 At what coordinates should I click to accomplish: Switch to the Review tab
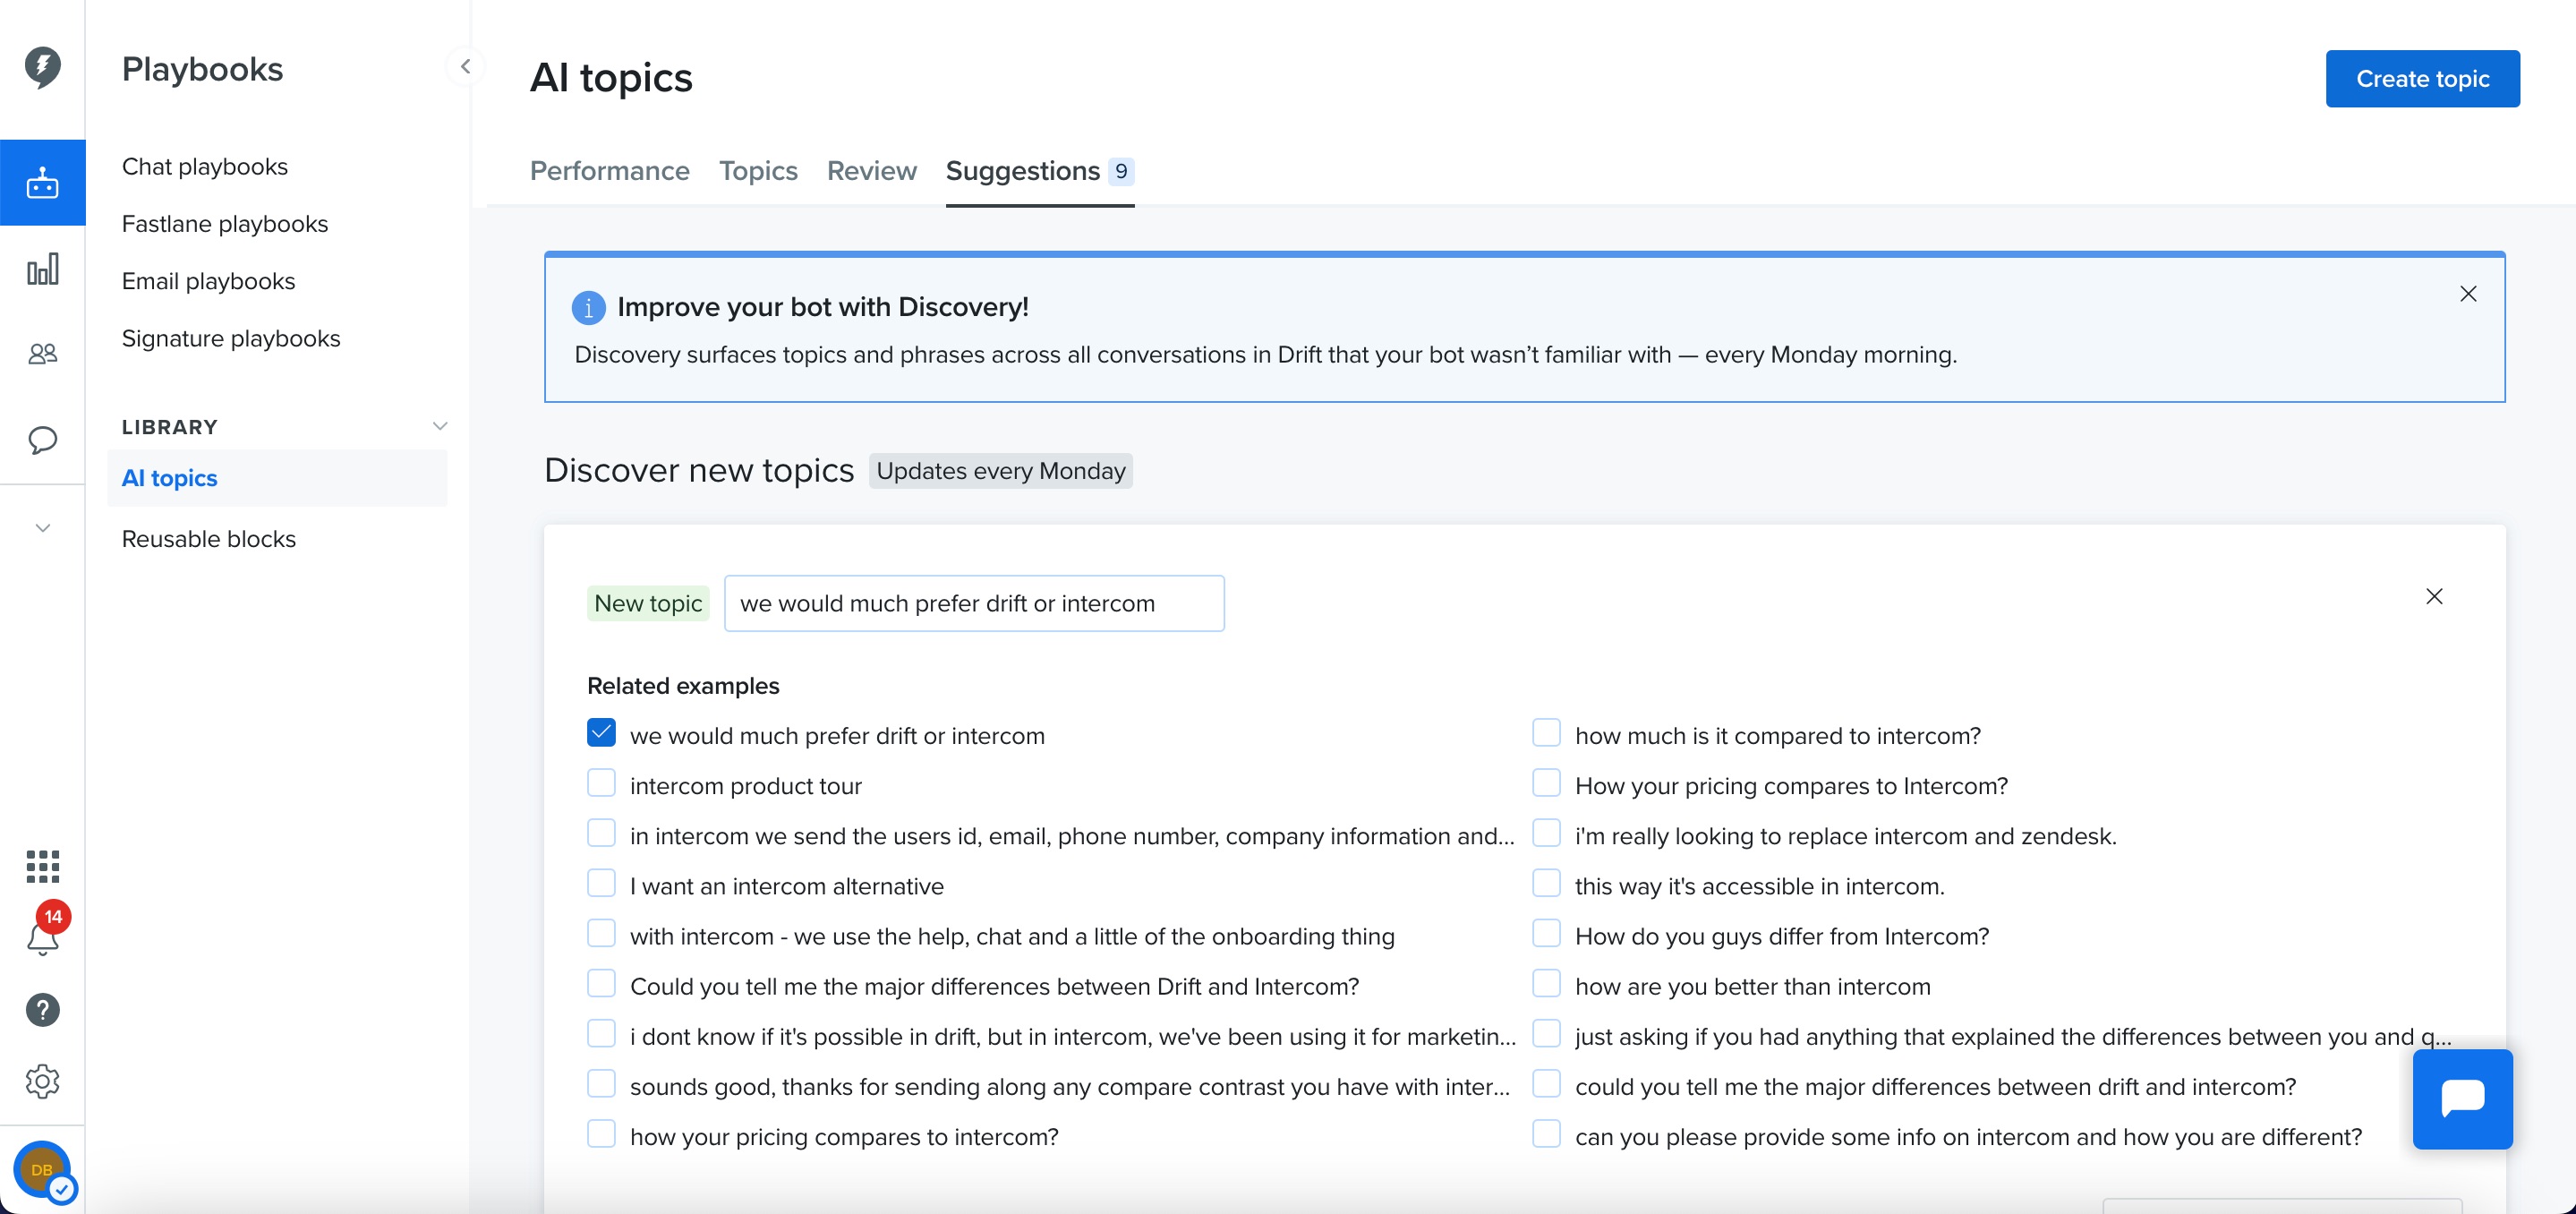(x=871, y=171)
